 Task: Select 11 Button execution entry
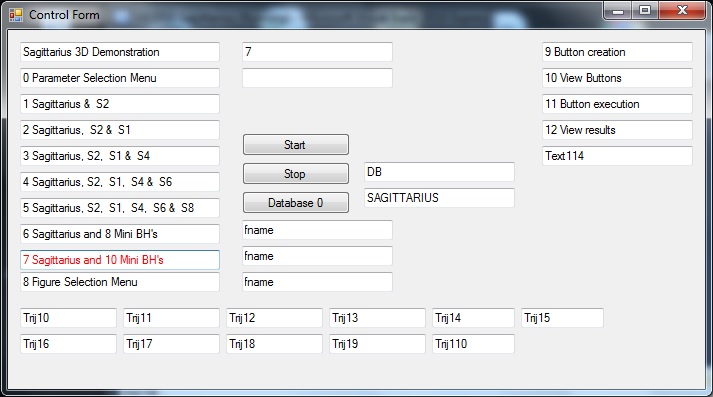tap(618, 104)
